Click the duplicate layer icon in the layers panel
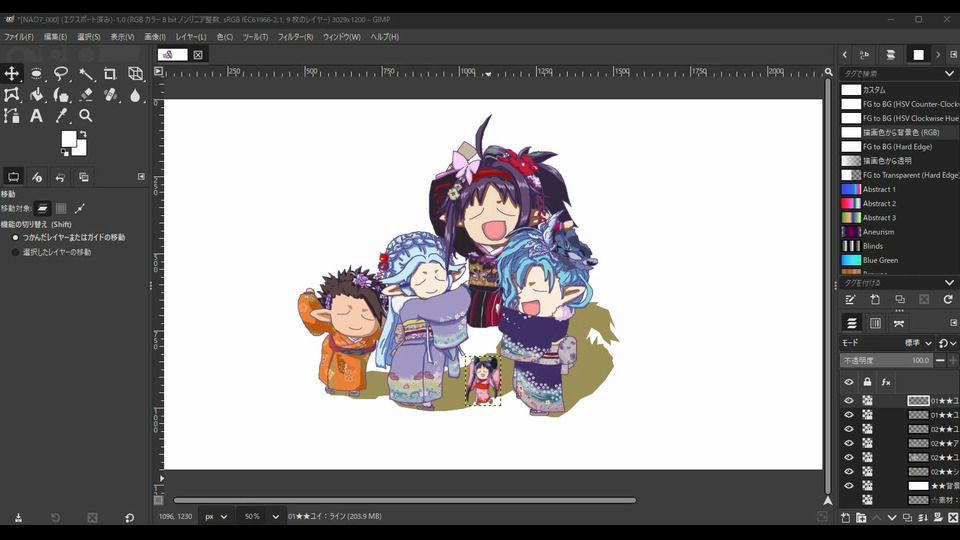960x540 pixels. (x=907, y=518)
